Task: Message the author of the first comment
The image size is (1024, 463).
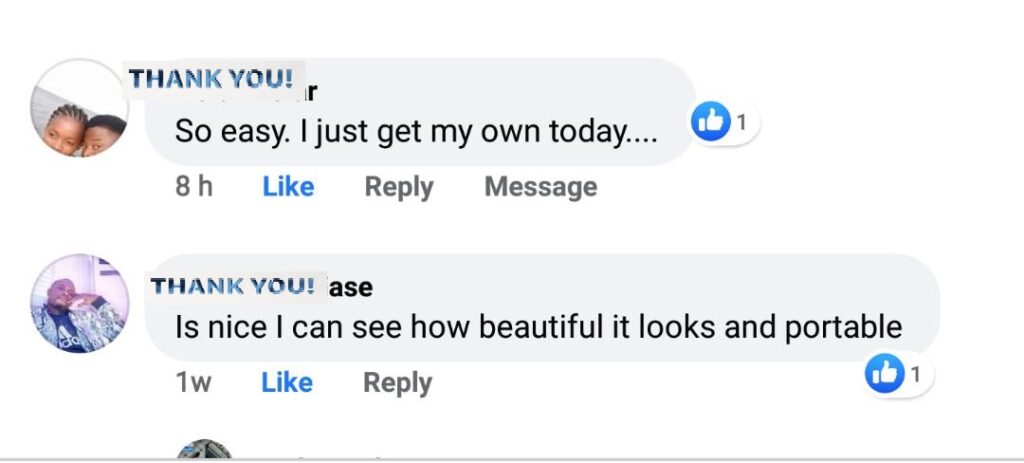Action: pyautogui.click(x=540, y=187)
